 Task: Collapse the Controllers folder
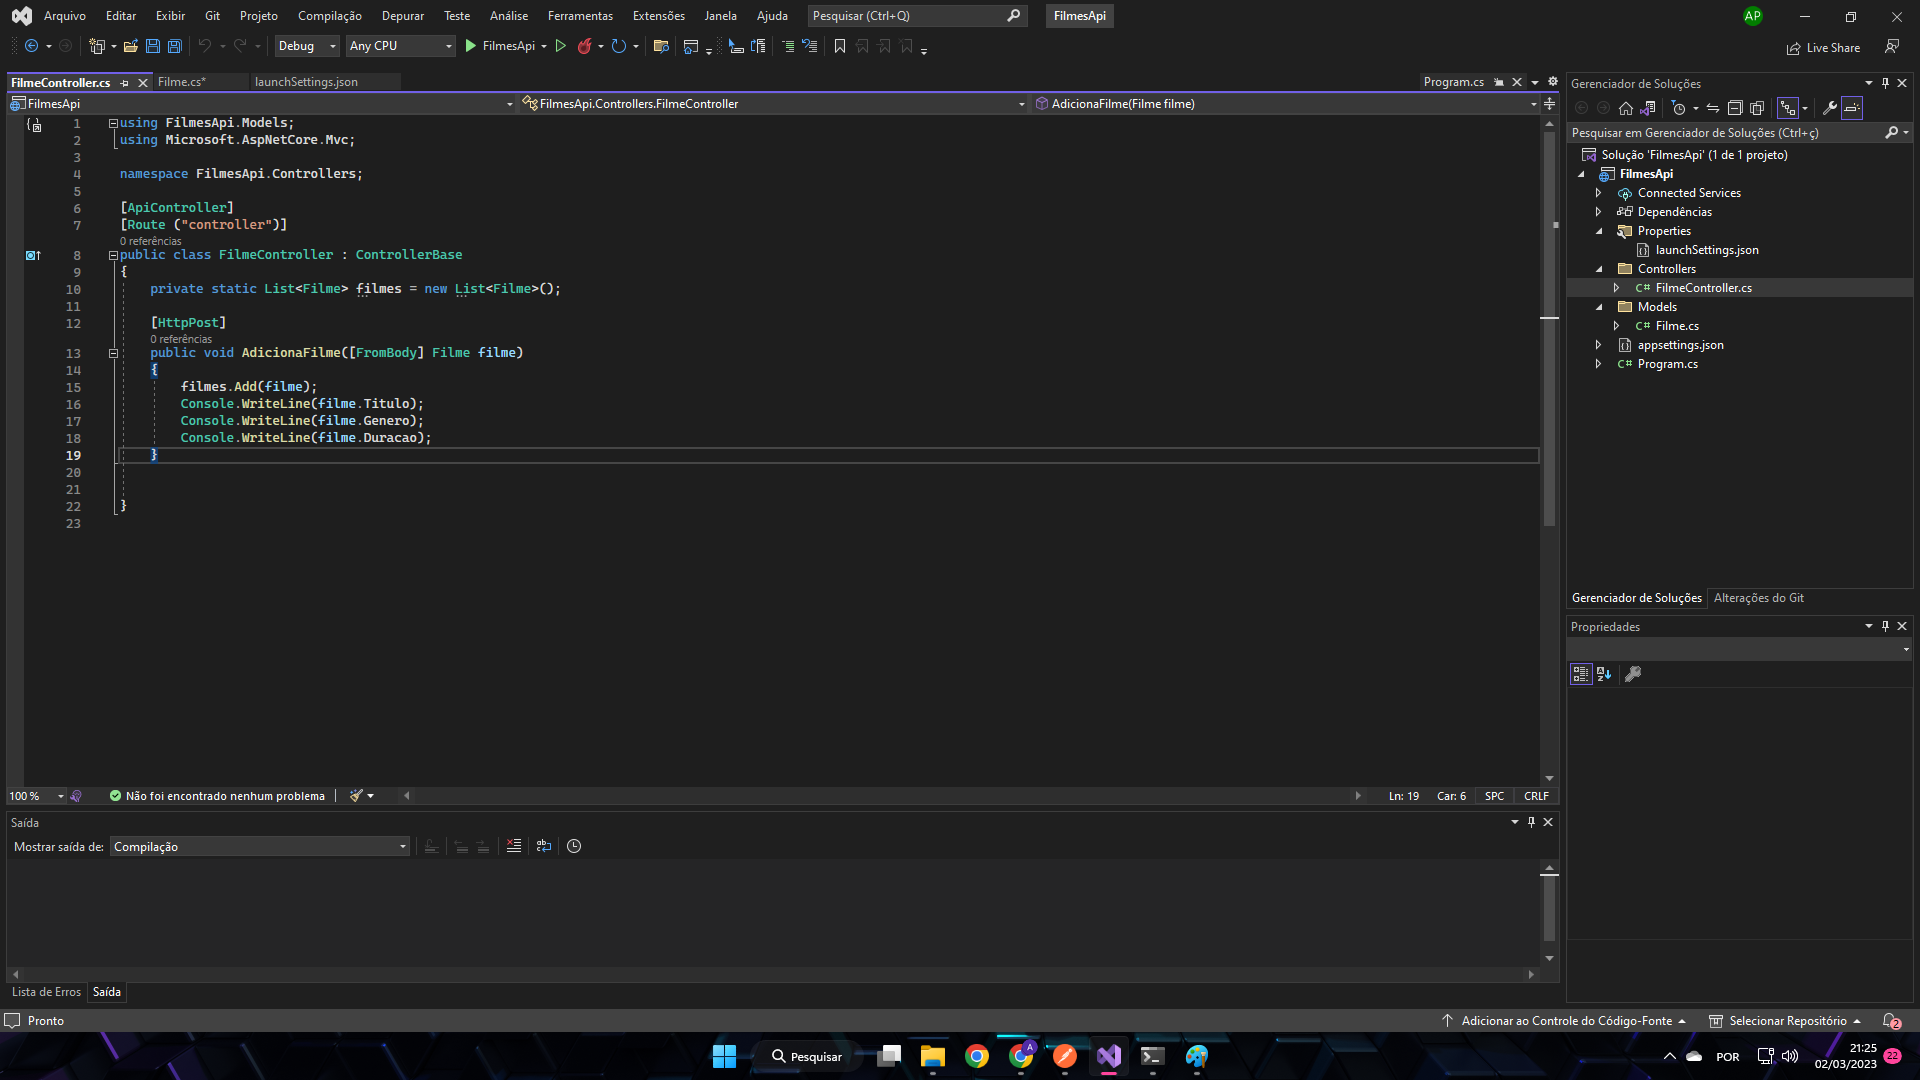1598,269
